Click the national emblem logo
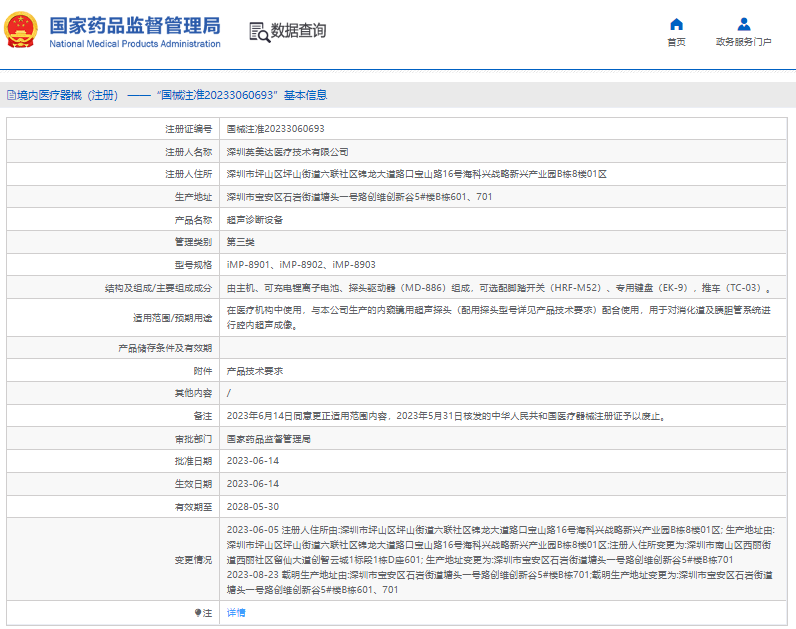 pos(21,30)
